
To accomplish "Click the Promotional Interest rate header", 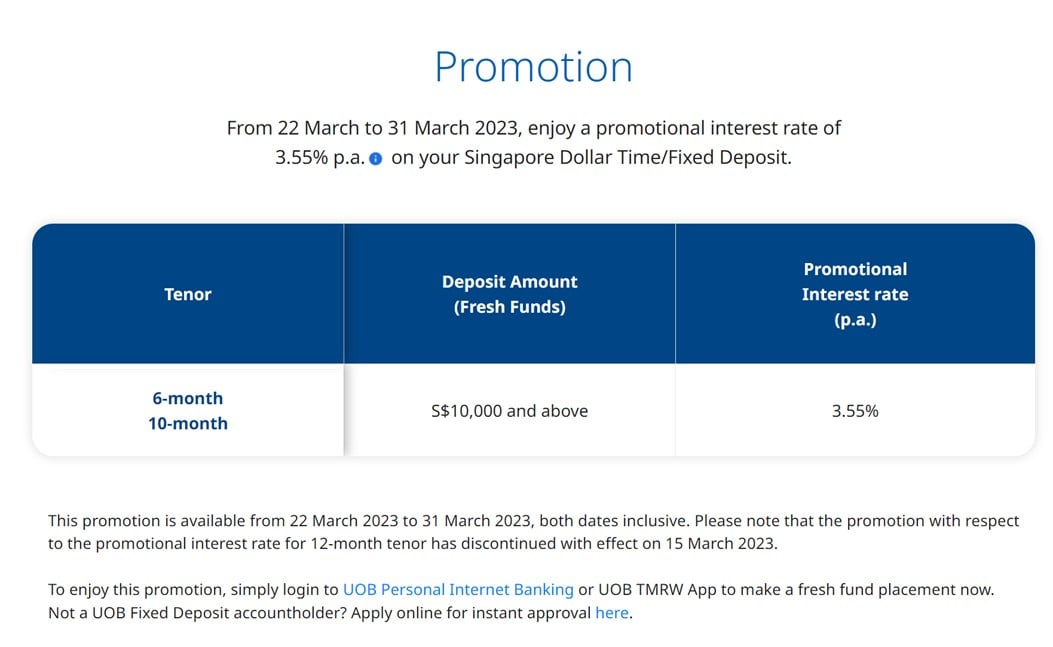I will [x=855, y=294].
